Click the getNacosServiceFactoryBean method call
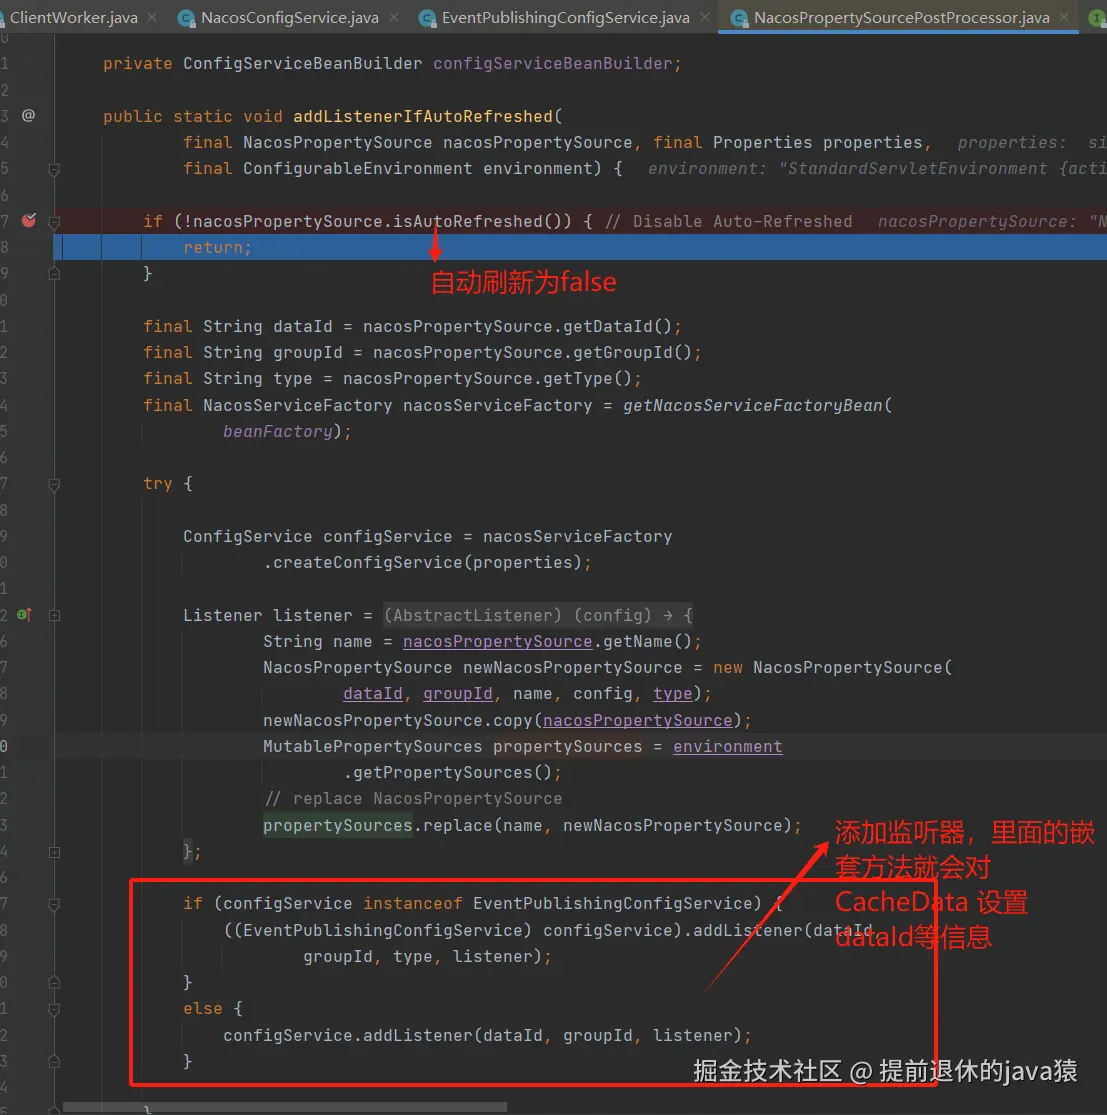1107x1115 pixels. point(752,405)
